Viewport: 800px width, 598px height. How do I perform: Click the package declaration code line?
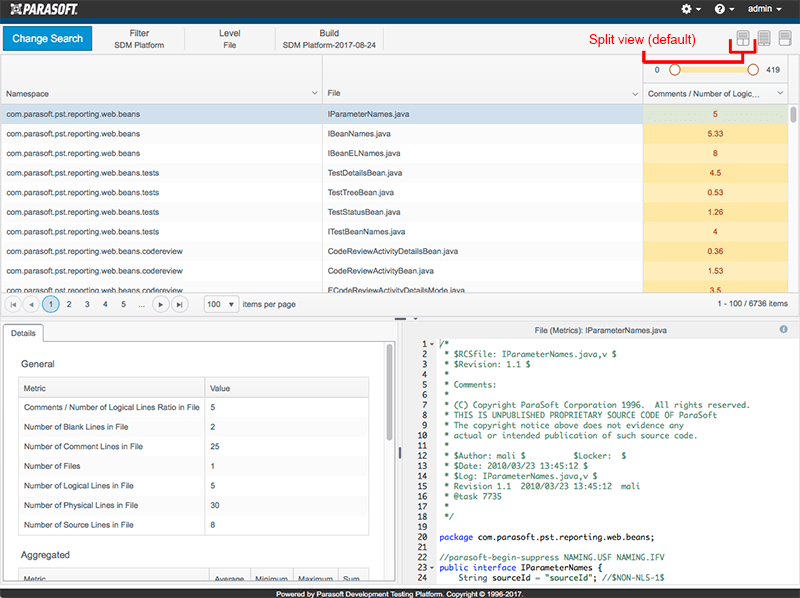pyautogui.click(x=546, y=537)
